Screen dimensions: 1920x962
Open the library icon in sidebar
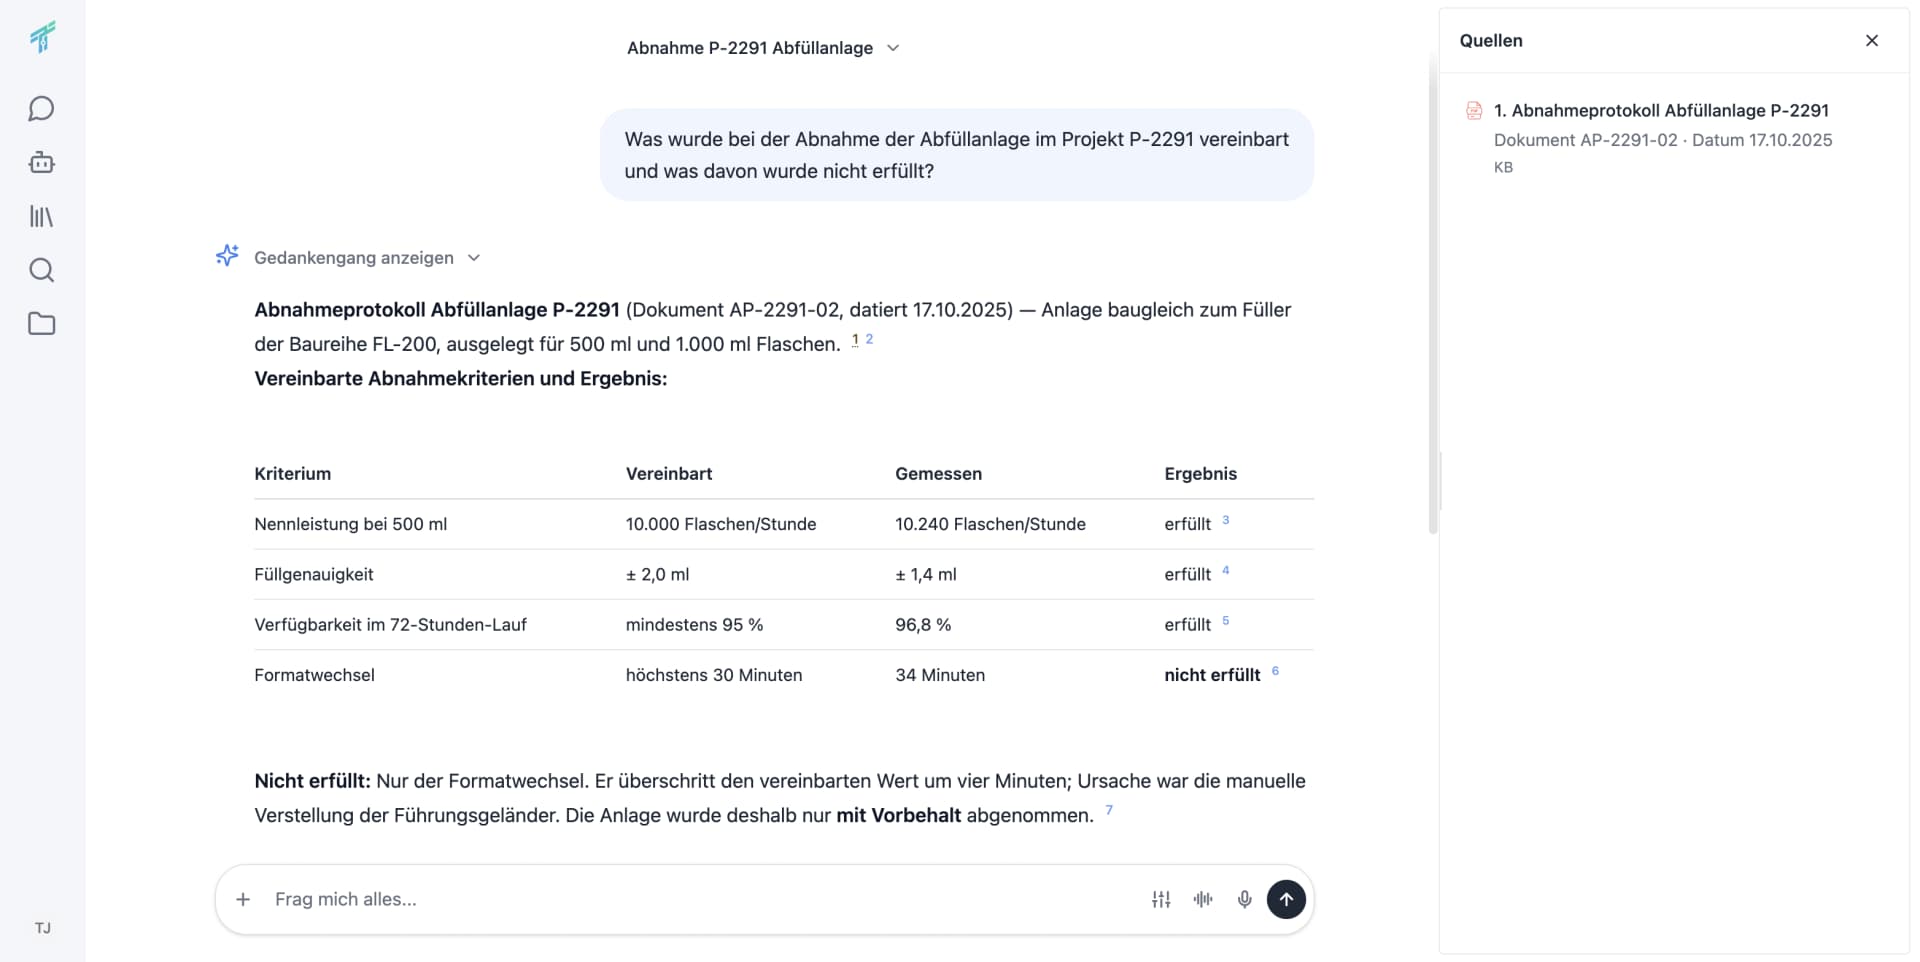tap(41, 216)
